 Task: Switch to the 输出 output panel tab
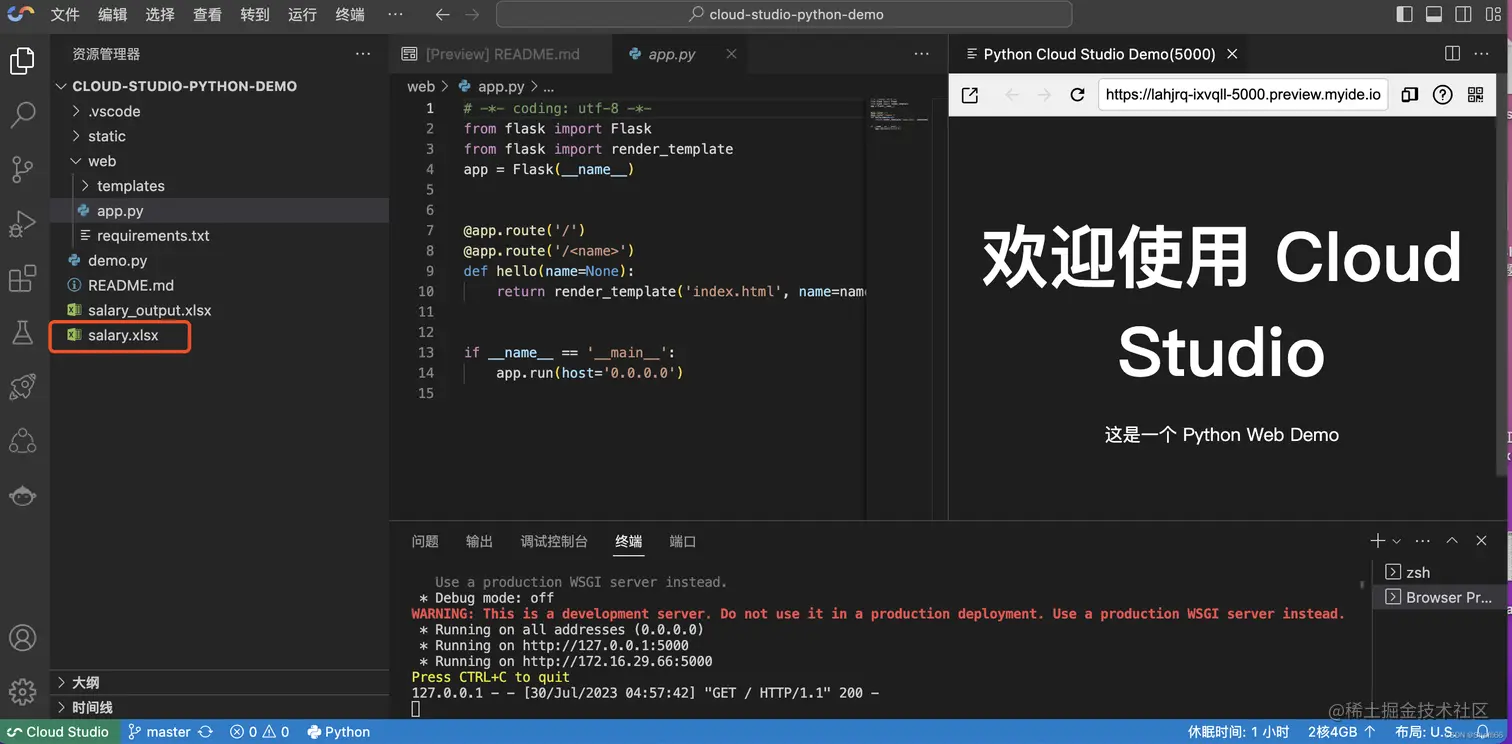(x=480, y=541)
